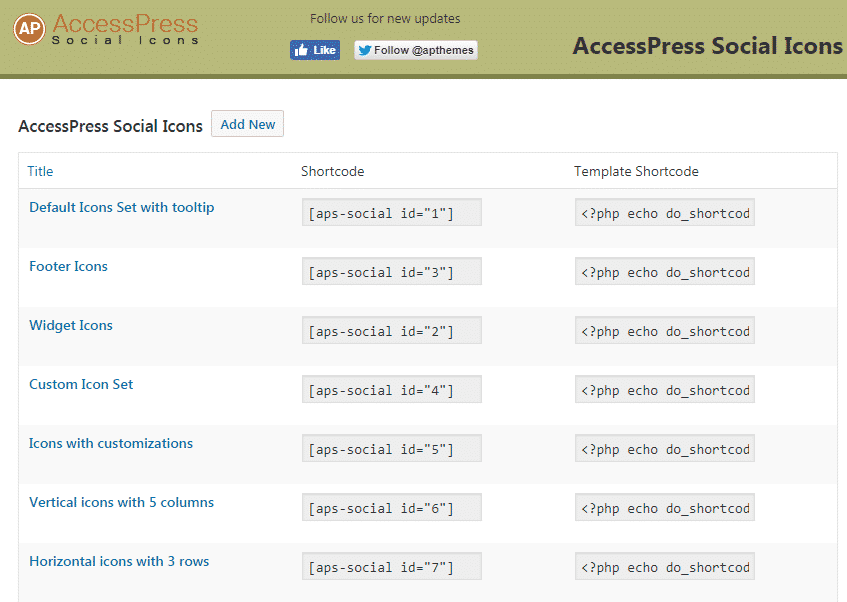Viewport: 847px width, 602px height.
Task: Select the shortcode field with id="7"
Action: 392,566
